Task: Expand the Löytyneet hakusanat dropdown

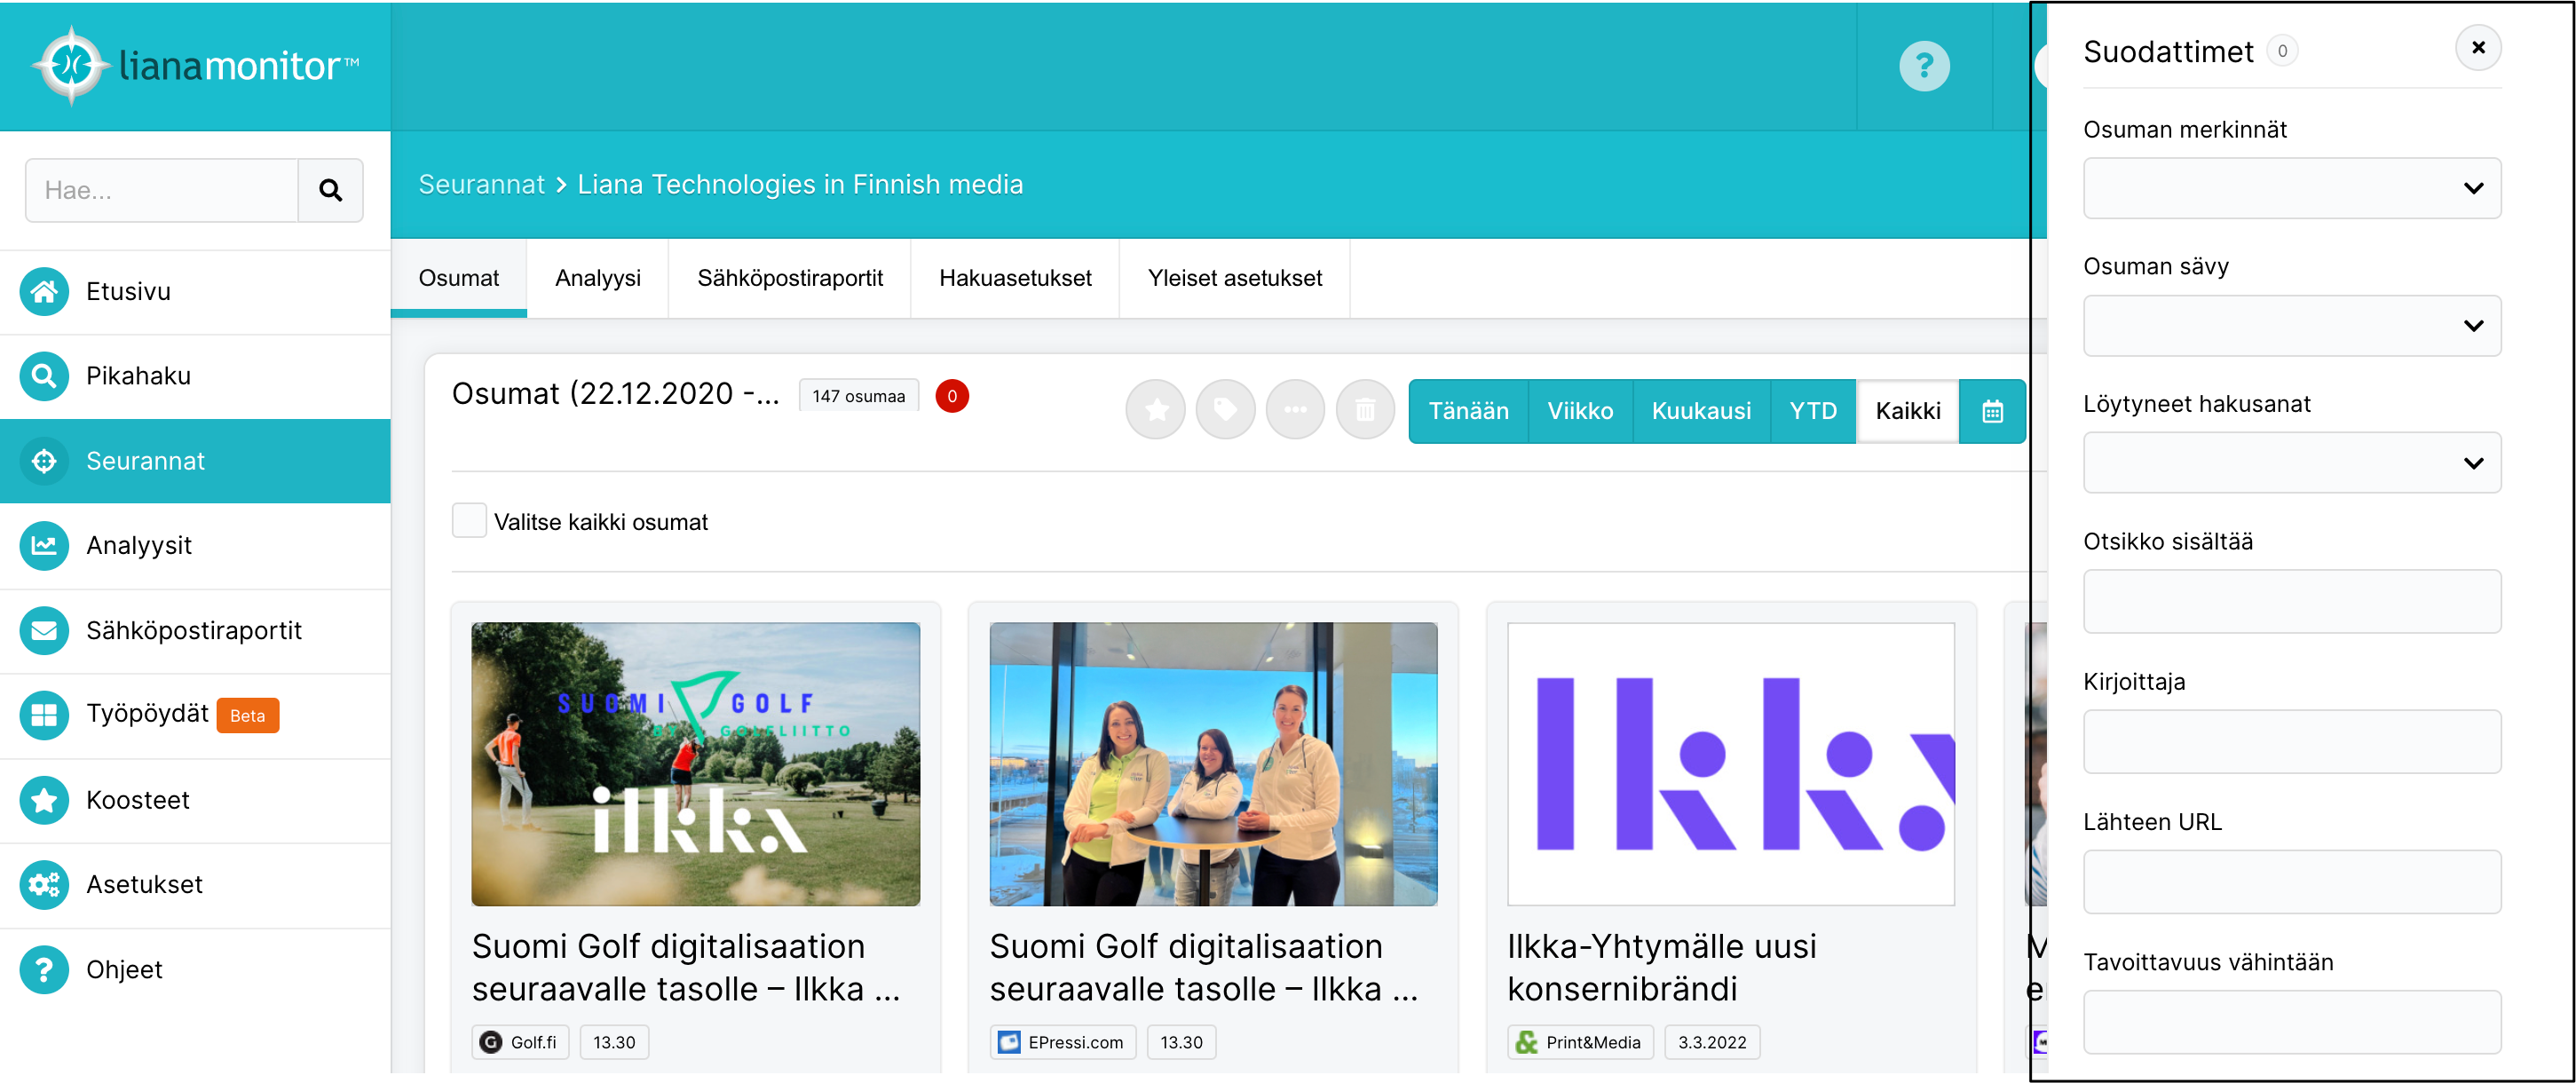Action: tap(2292, 462)
